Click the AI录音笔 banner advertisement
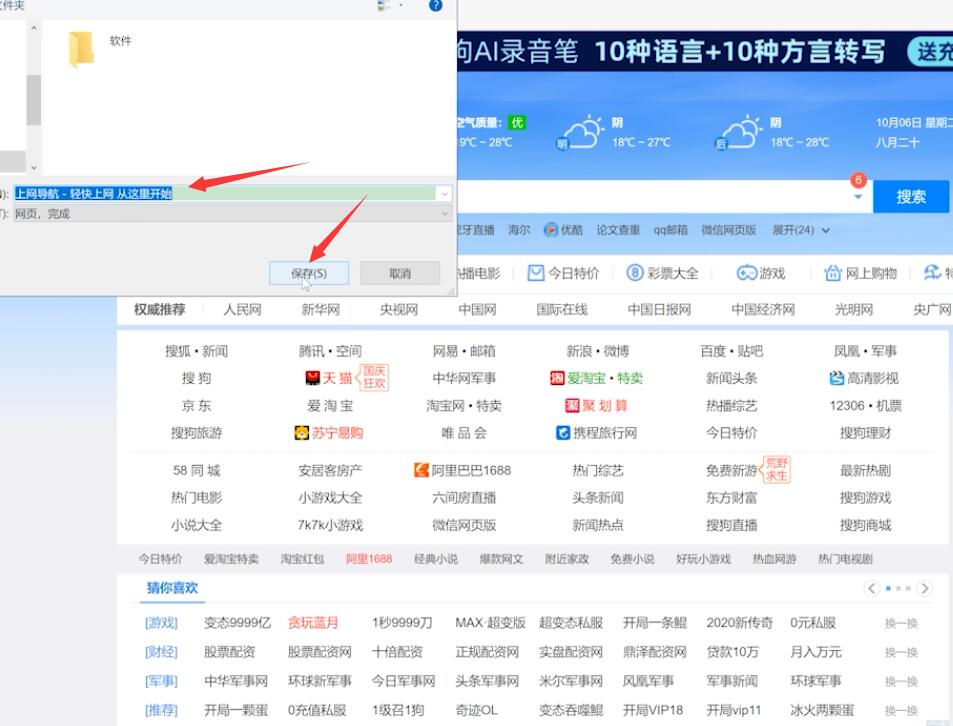953x726 pixels. pos(705,51)
